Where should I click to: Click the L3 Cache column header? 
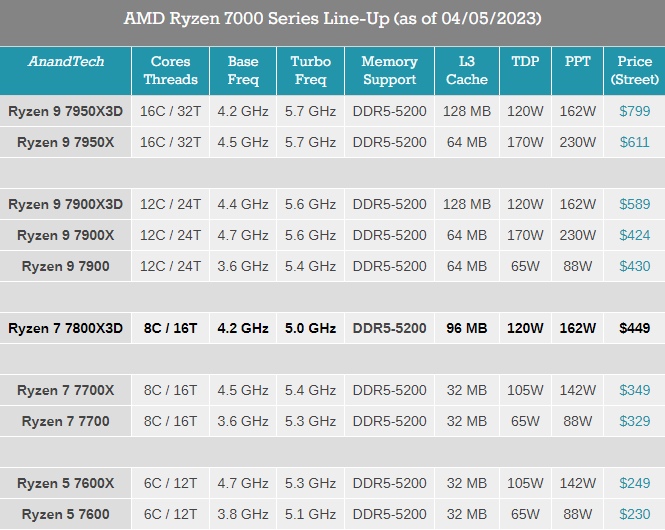click(x=466, y=71)
